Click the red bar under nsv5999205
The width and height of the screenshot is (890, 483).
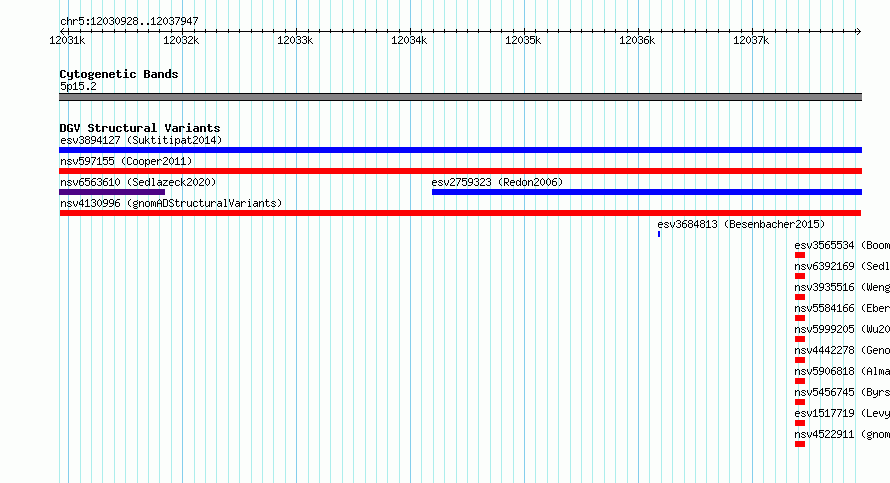click(800, 339)
